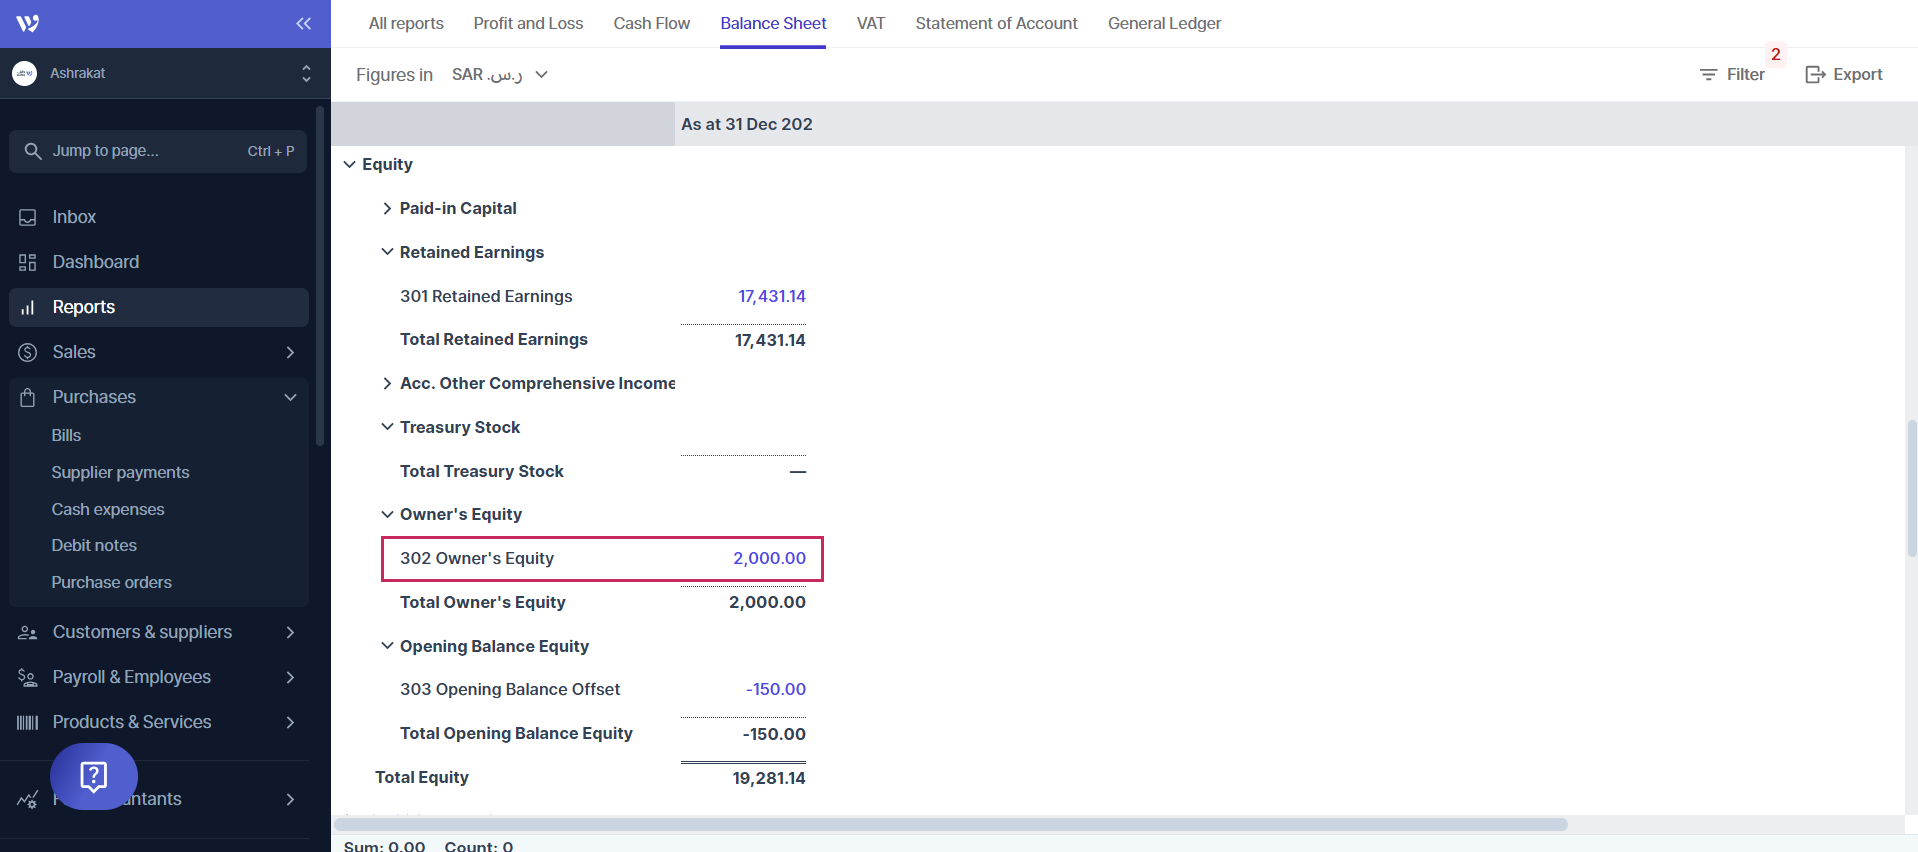Image resolution: width=1918 pixels, height=852 pixels.
Task: Click the Sales dollar icon
Action: coord(28,352)
